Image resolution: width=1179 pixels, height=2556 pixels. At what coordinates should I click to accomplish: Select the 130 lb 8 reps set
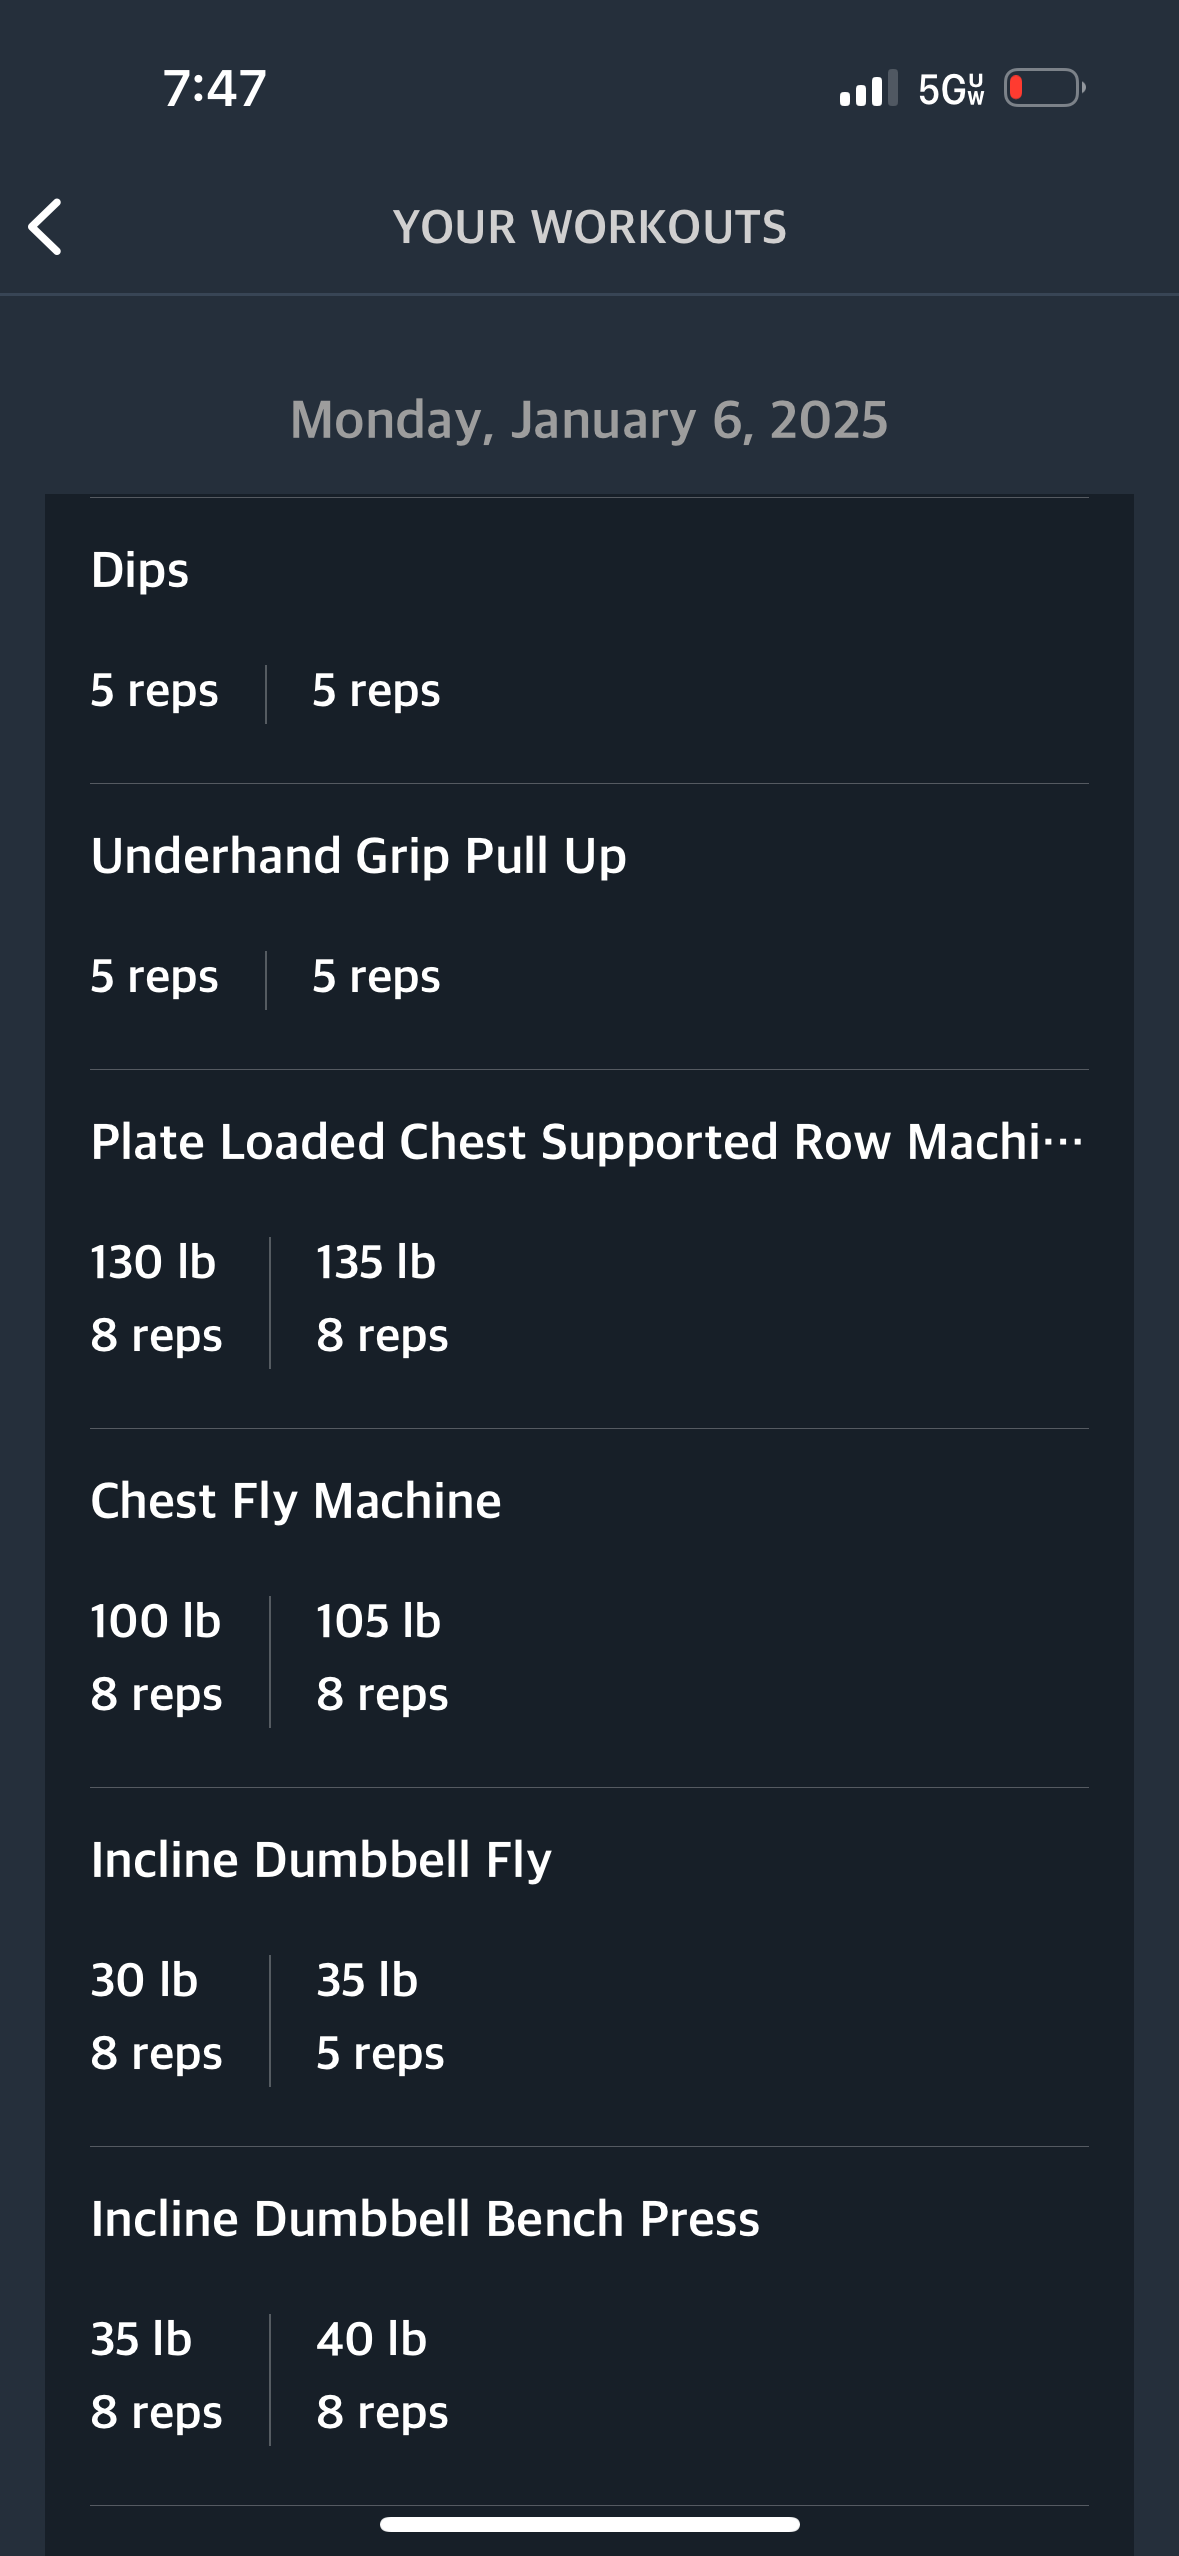click(x=156, y=1298)
